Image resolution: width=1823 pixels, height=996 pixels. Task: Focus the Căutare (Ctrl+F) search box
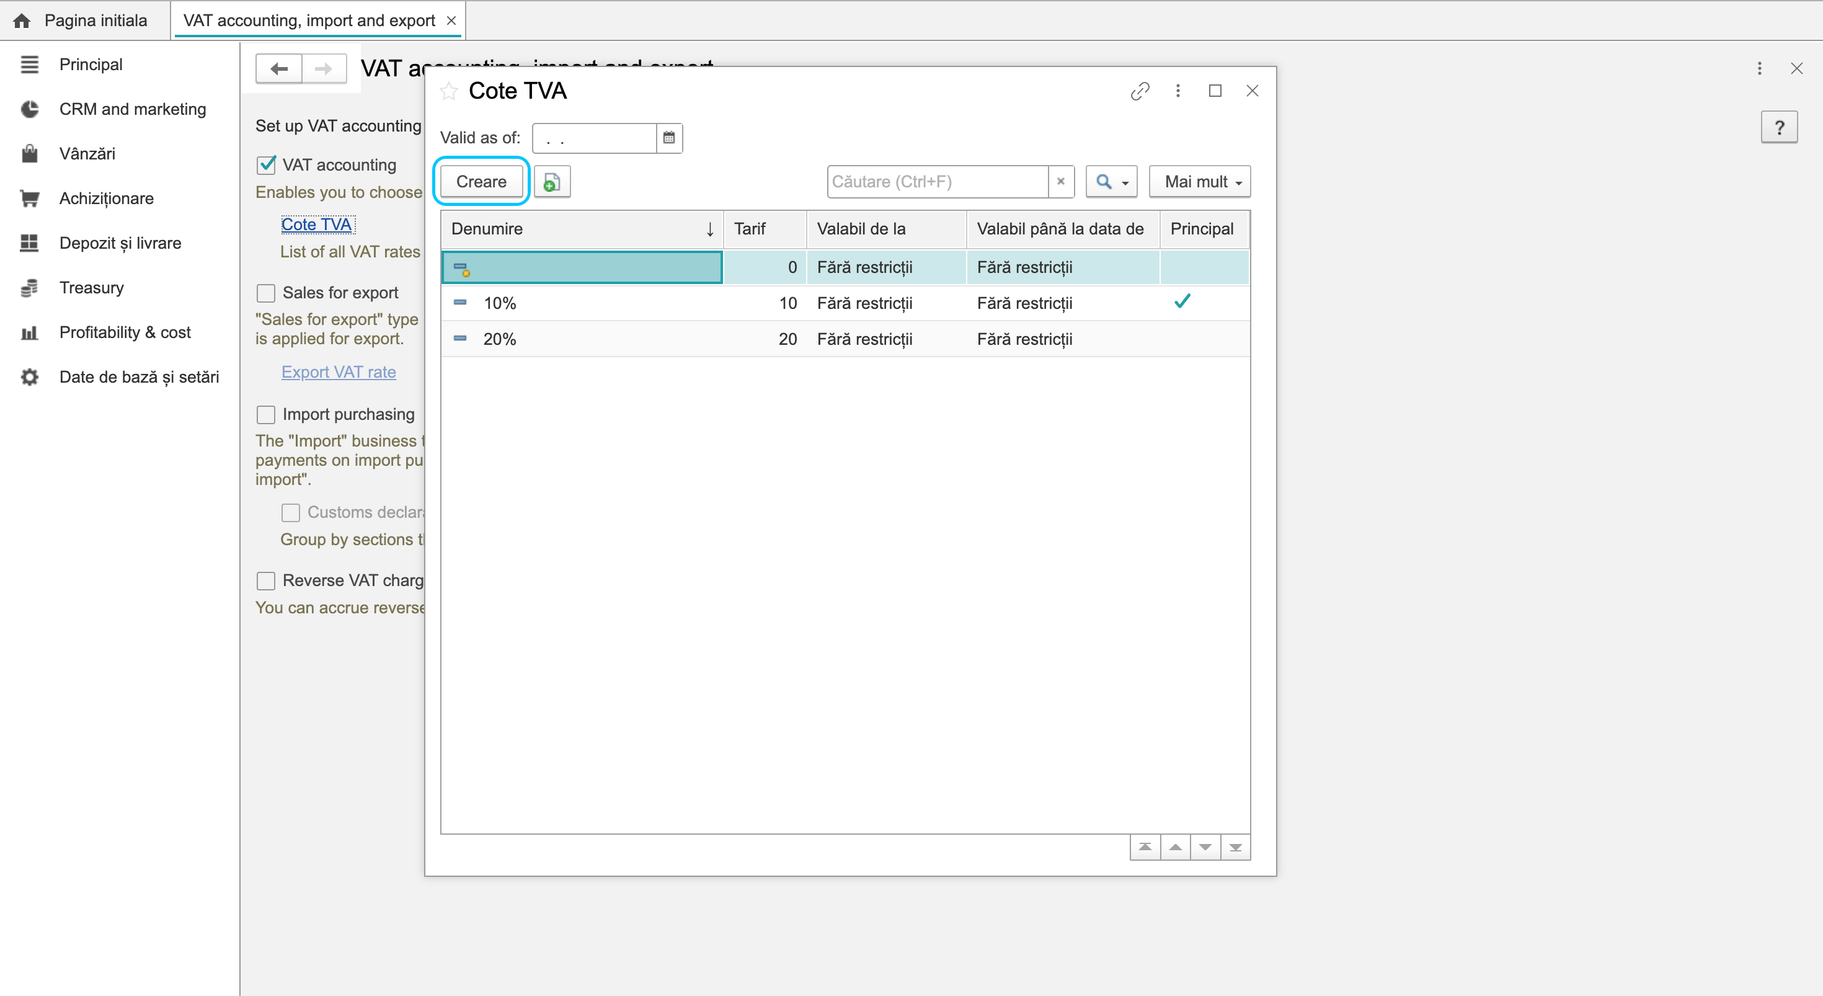point(937,182)
